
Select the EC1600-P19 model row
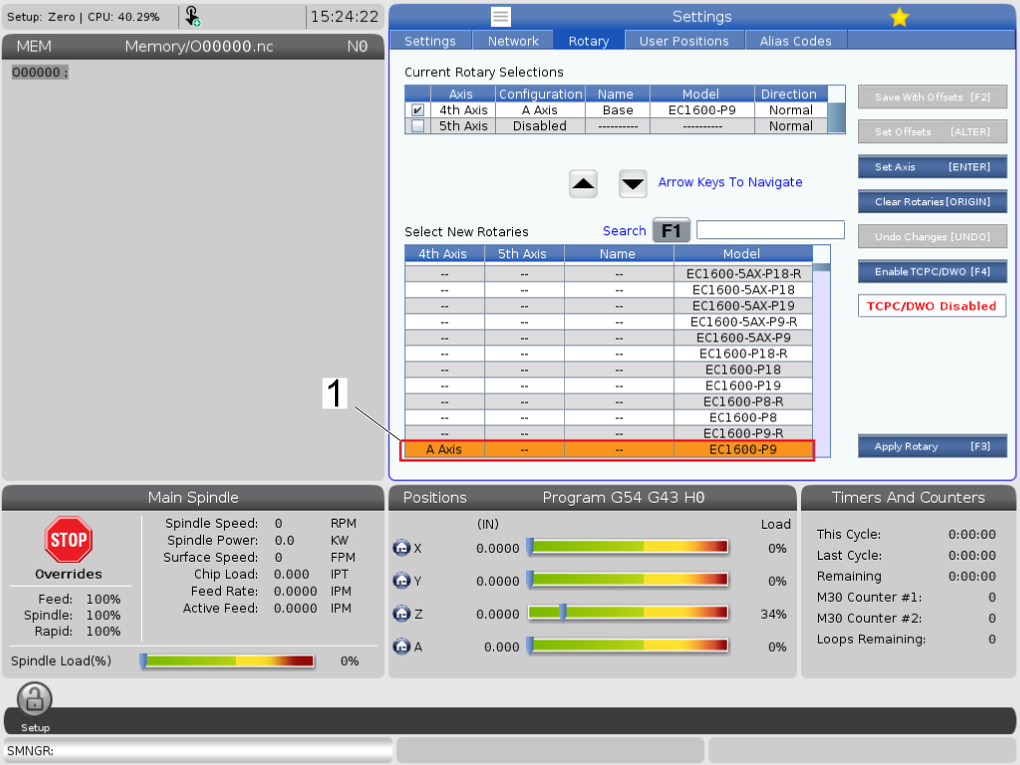tap(609, 385)
